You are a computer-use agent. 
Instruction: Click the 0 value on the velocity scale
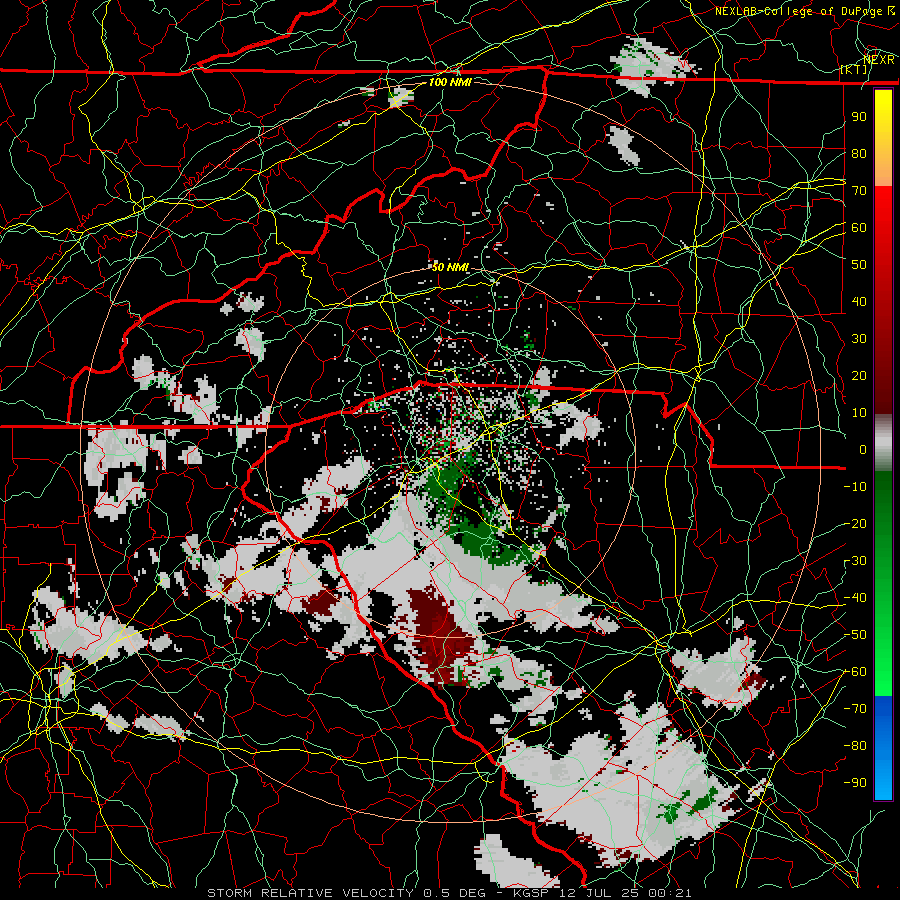tap(863, 450)
